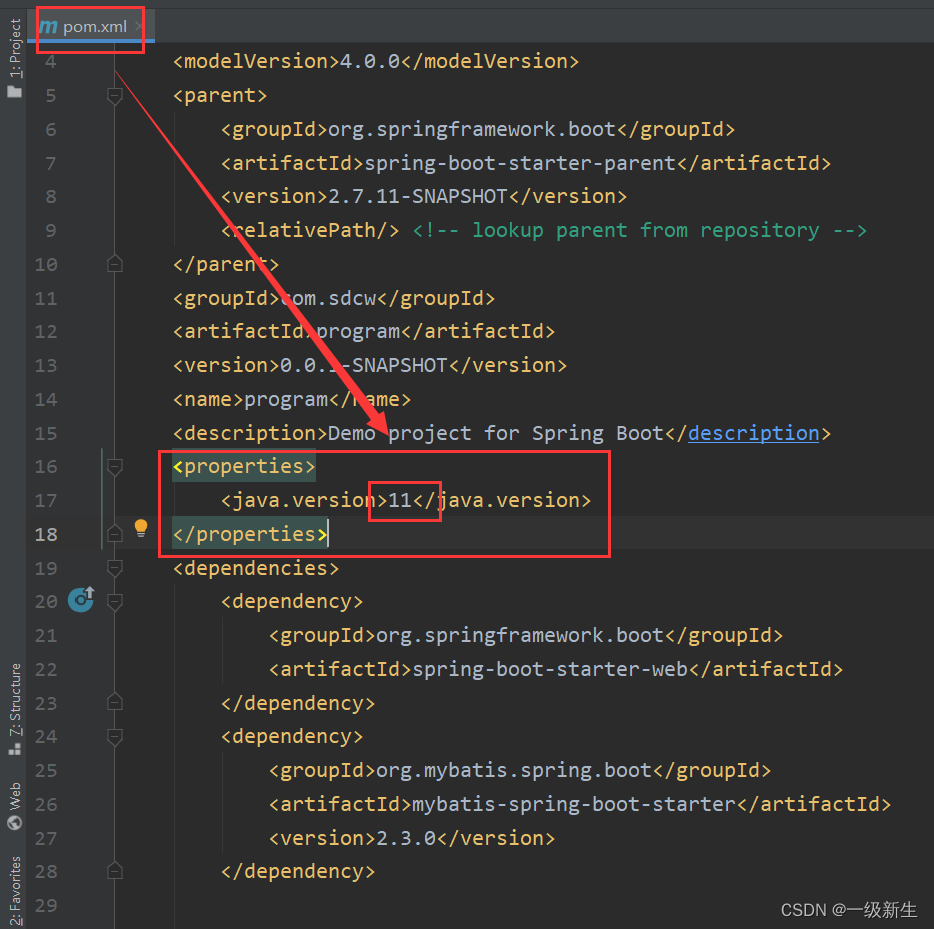Click the name program line
The height and width of the screenshot is (929, 934).
292,400
